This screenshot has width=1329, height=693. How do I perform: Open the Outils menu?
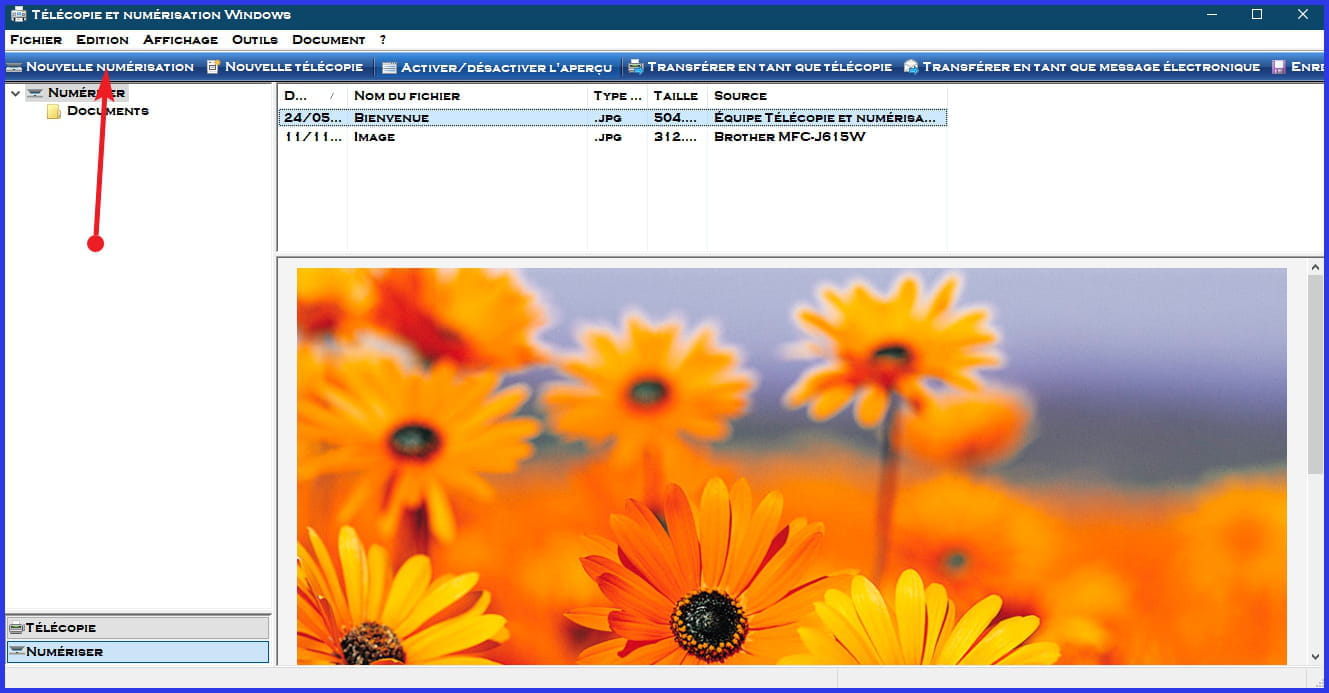[x=255, y=40]
